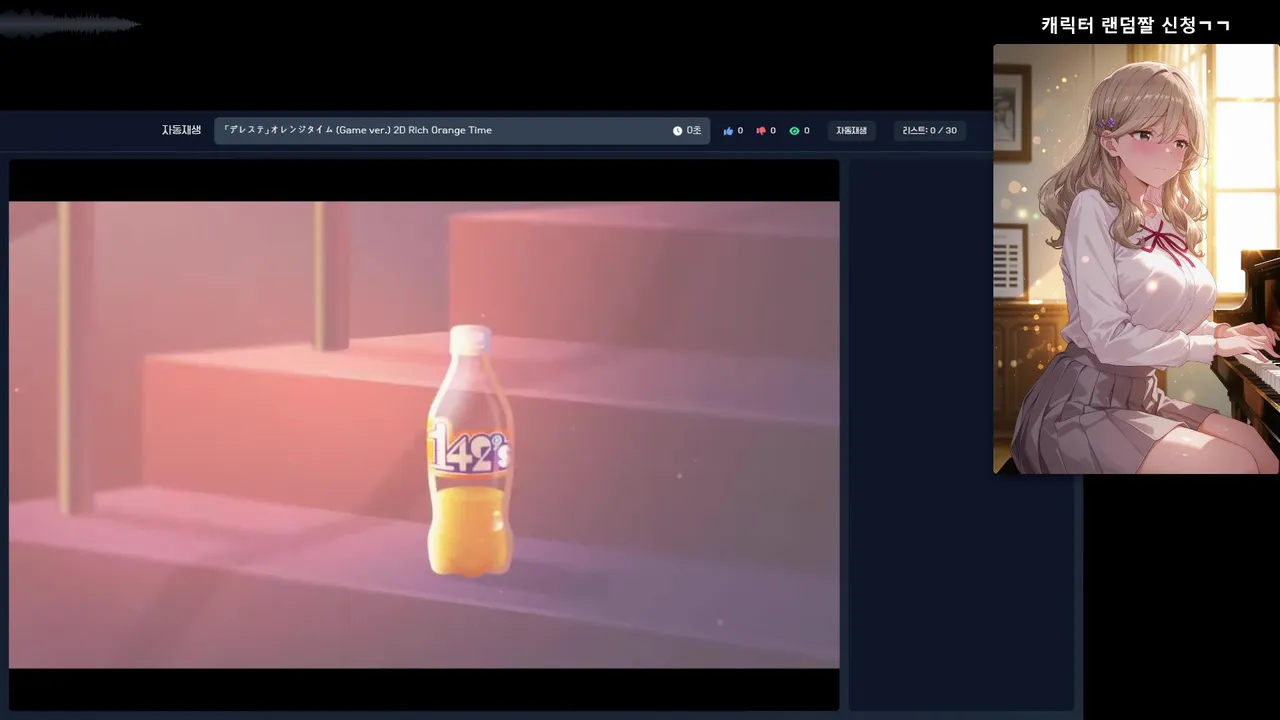Screen dimensions: 1280x720
Task: Click the piano girl character image
Action: [1136, 259]
